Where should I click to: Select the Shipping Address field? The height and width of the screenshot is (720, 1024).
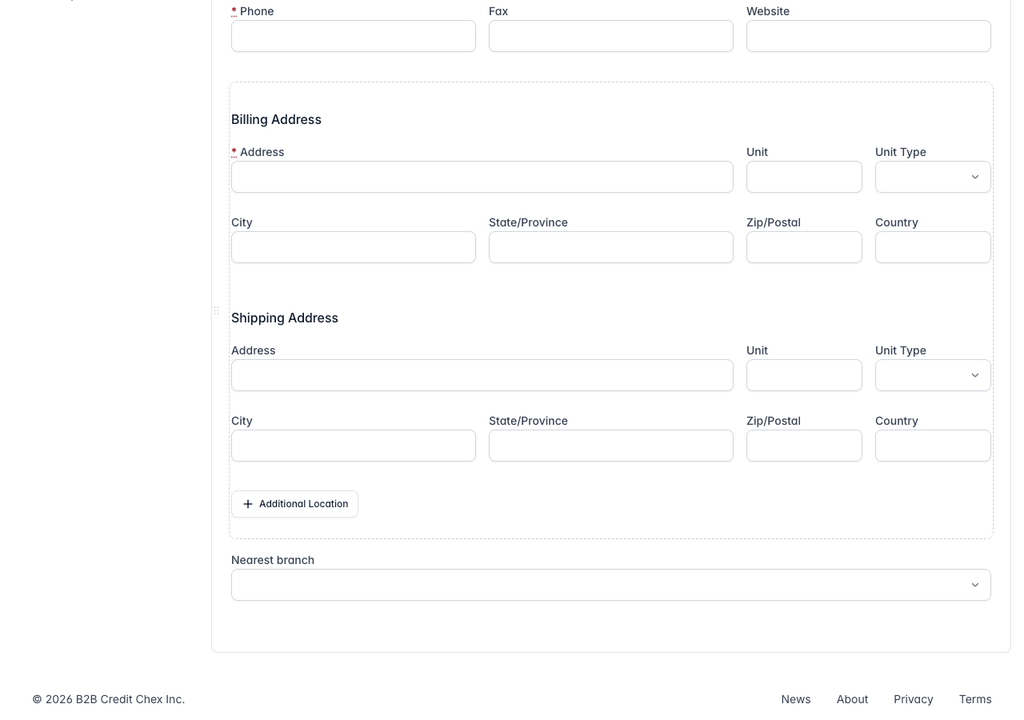482,375
